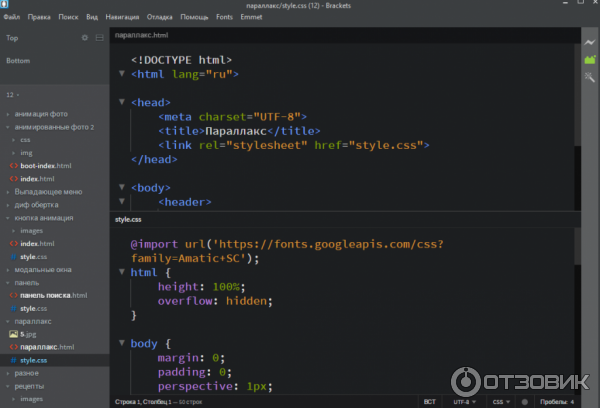This screenshot has width=600, height=408.
Task: Click the CSS hash icon beside selected style.css
Action: tap(13, 360)
